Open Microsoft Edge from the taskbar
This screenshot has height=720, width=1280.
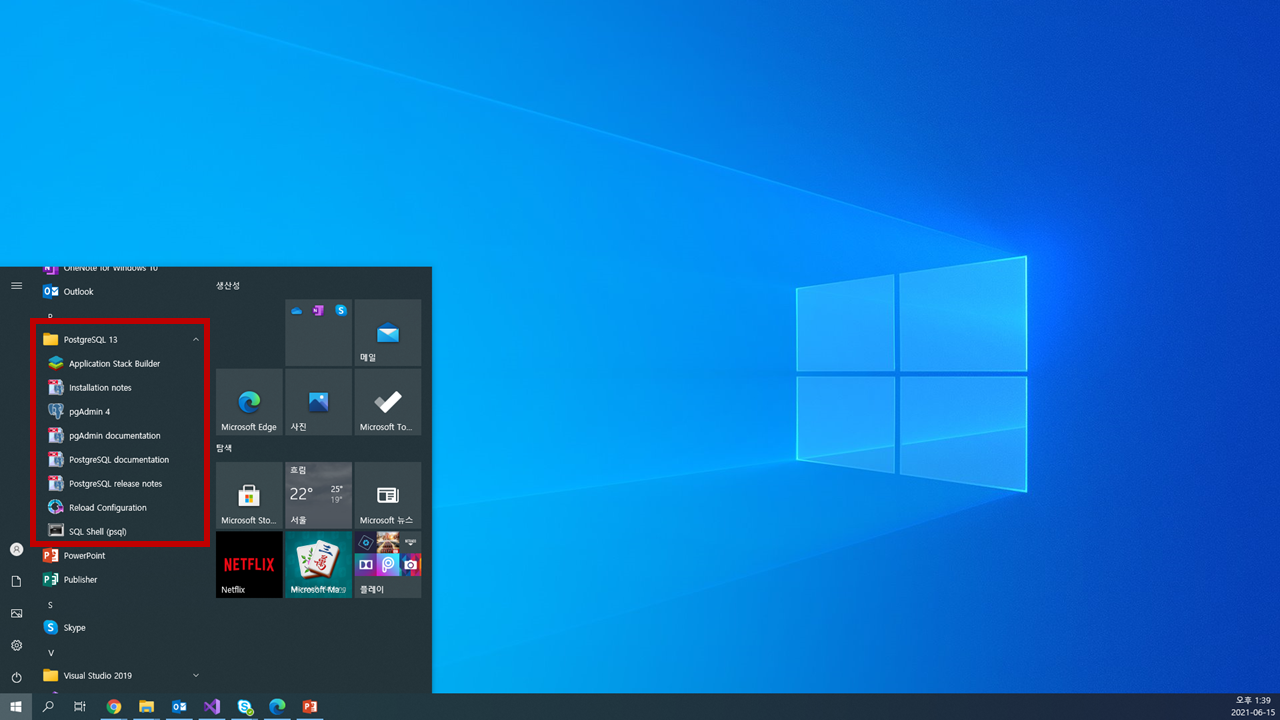point(277,707)
